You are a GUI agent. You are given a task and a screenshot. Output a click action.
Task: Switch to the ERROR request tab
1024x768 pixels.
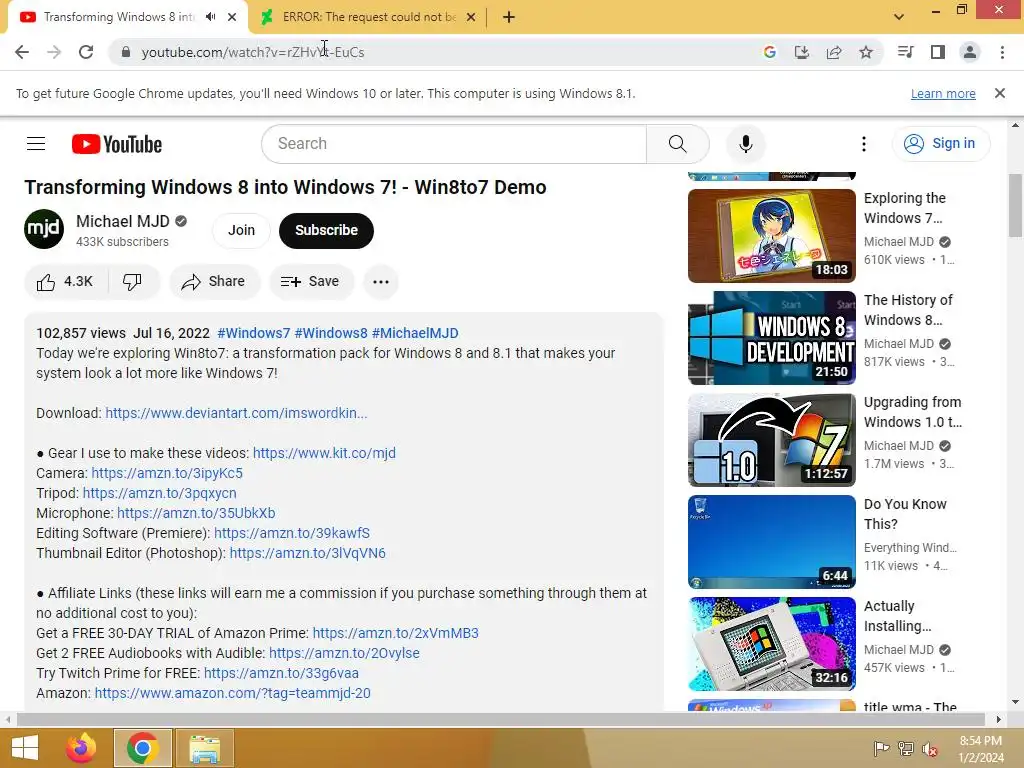(x=369, y=17)
